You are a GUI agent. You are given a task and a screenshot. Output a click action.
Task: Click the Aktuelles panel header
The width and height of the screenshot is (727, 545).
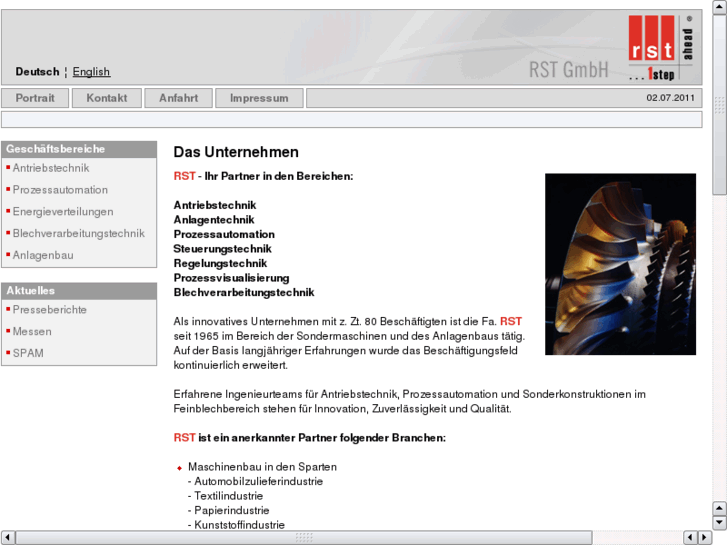point(79,291)
